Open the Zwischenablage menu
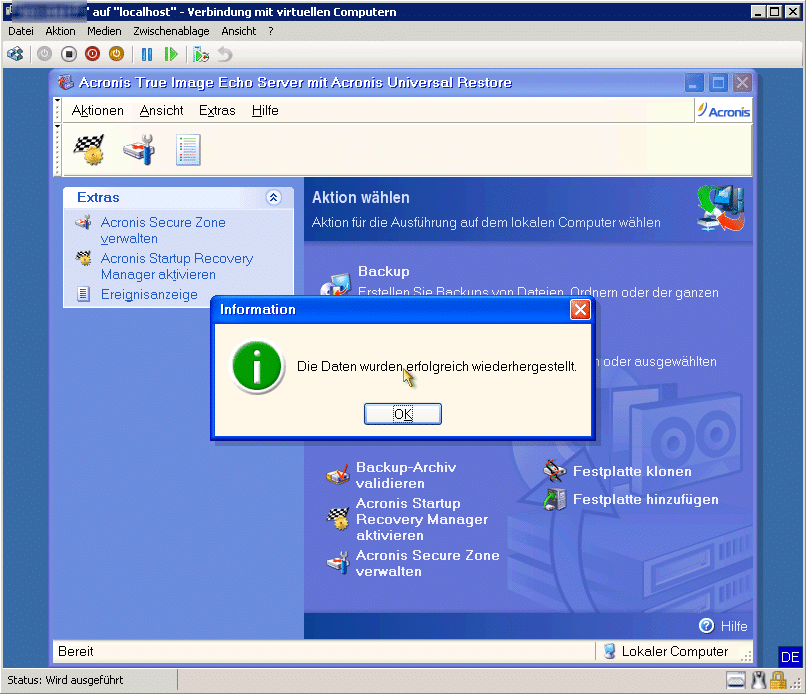 171,31
